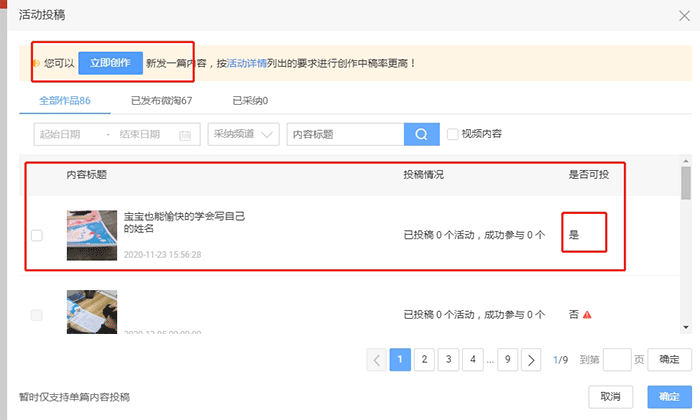Click the blue search magnifier icon

pos(421,135)
